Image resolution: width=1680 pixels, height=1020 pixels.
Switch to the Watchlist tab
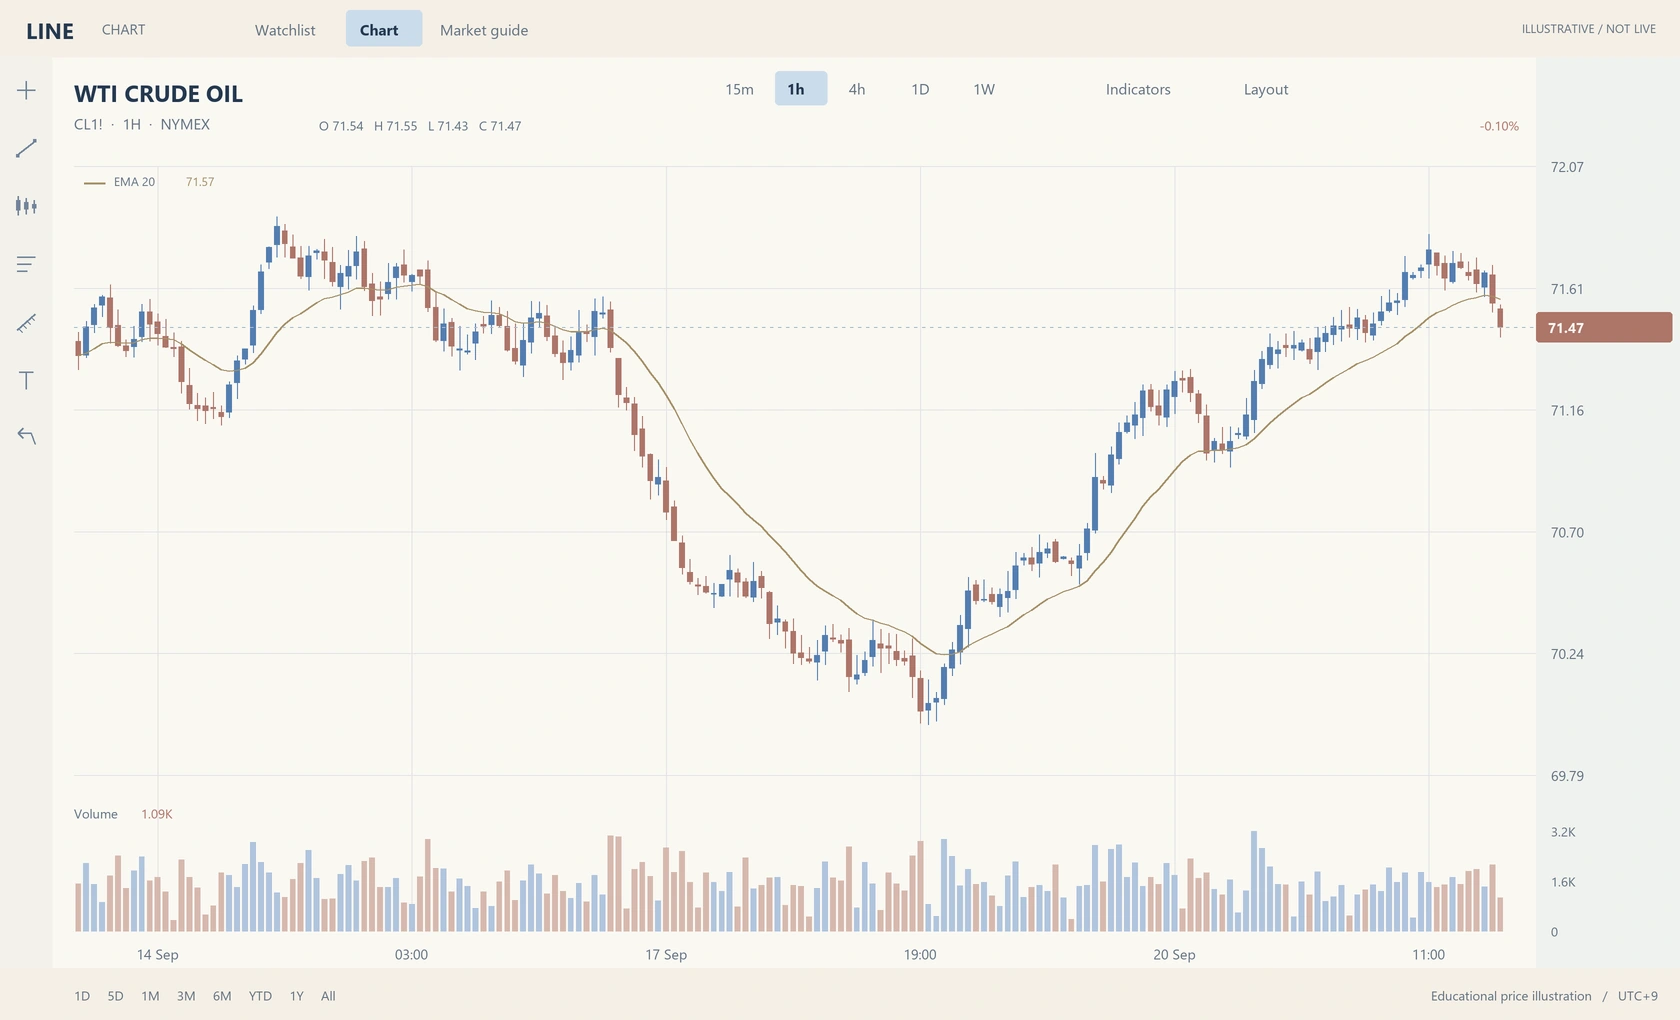pyautogui.click(x=285, y=30)
